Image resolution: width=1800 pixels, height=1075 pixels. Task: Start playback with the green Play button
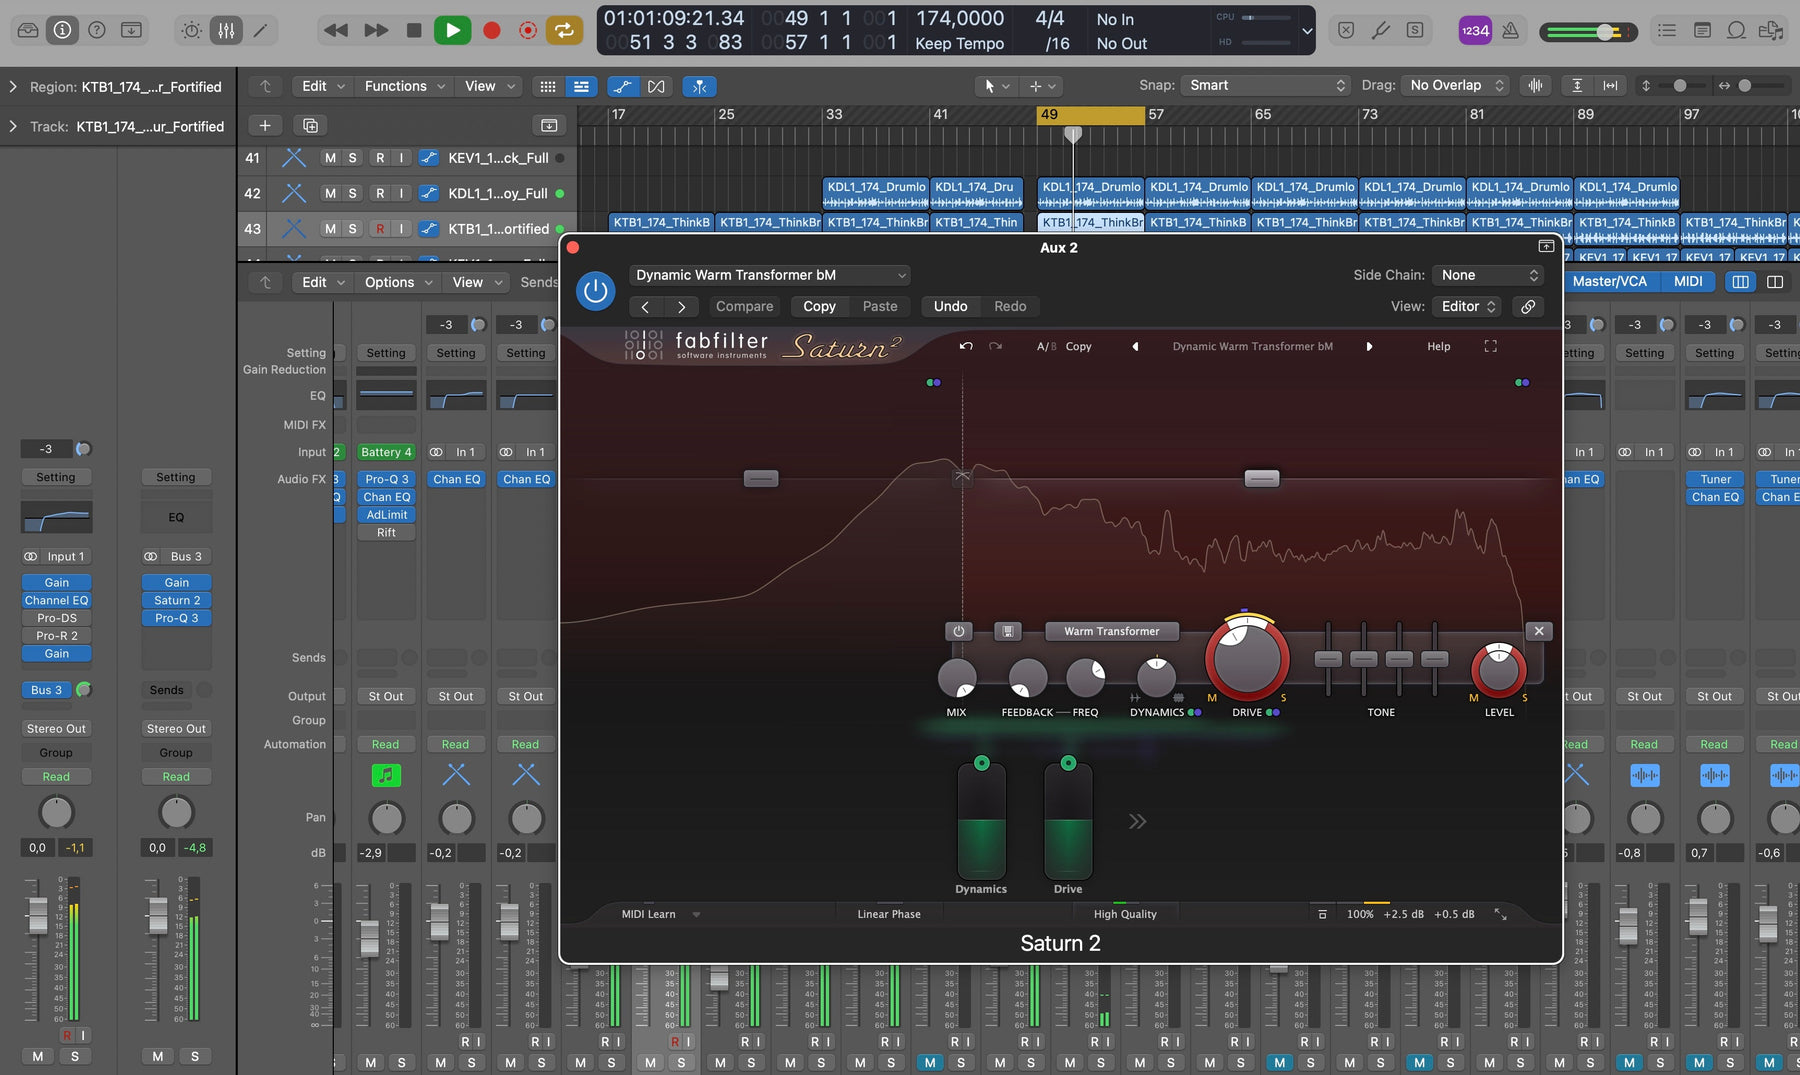(452, 30)
